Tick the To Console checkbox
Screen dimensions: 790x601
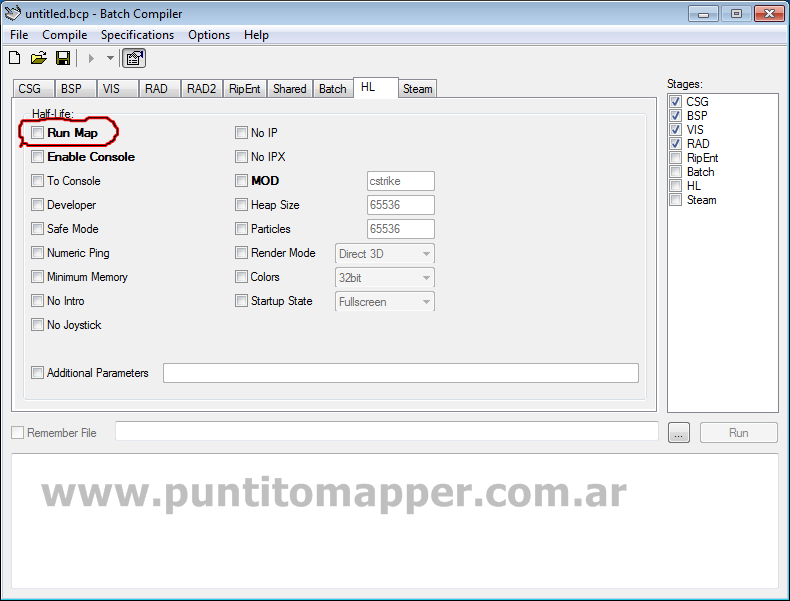click(37, 180)
